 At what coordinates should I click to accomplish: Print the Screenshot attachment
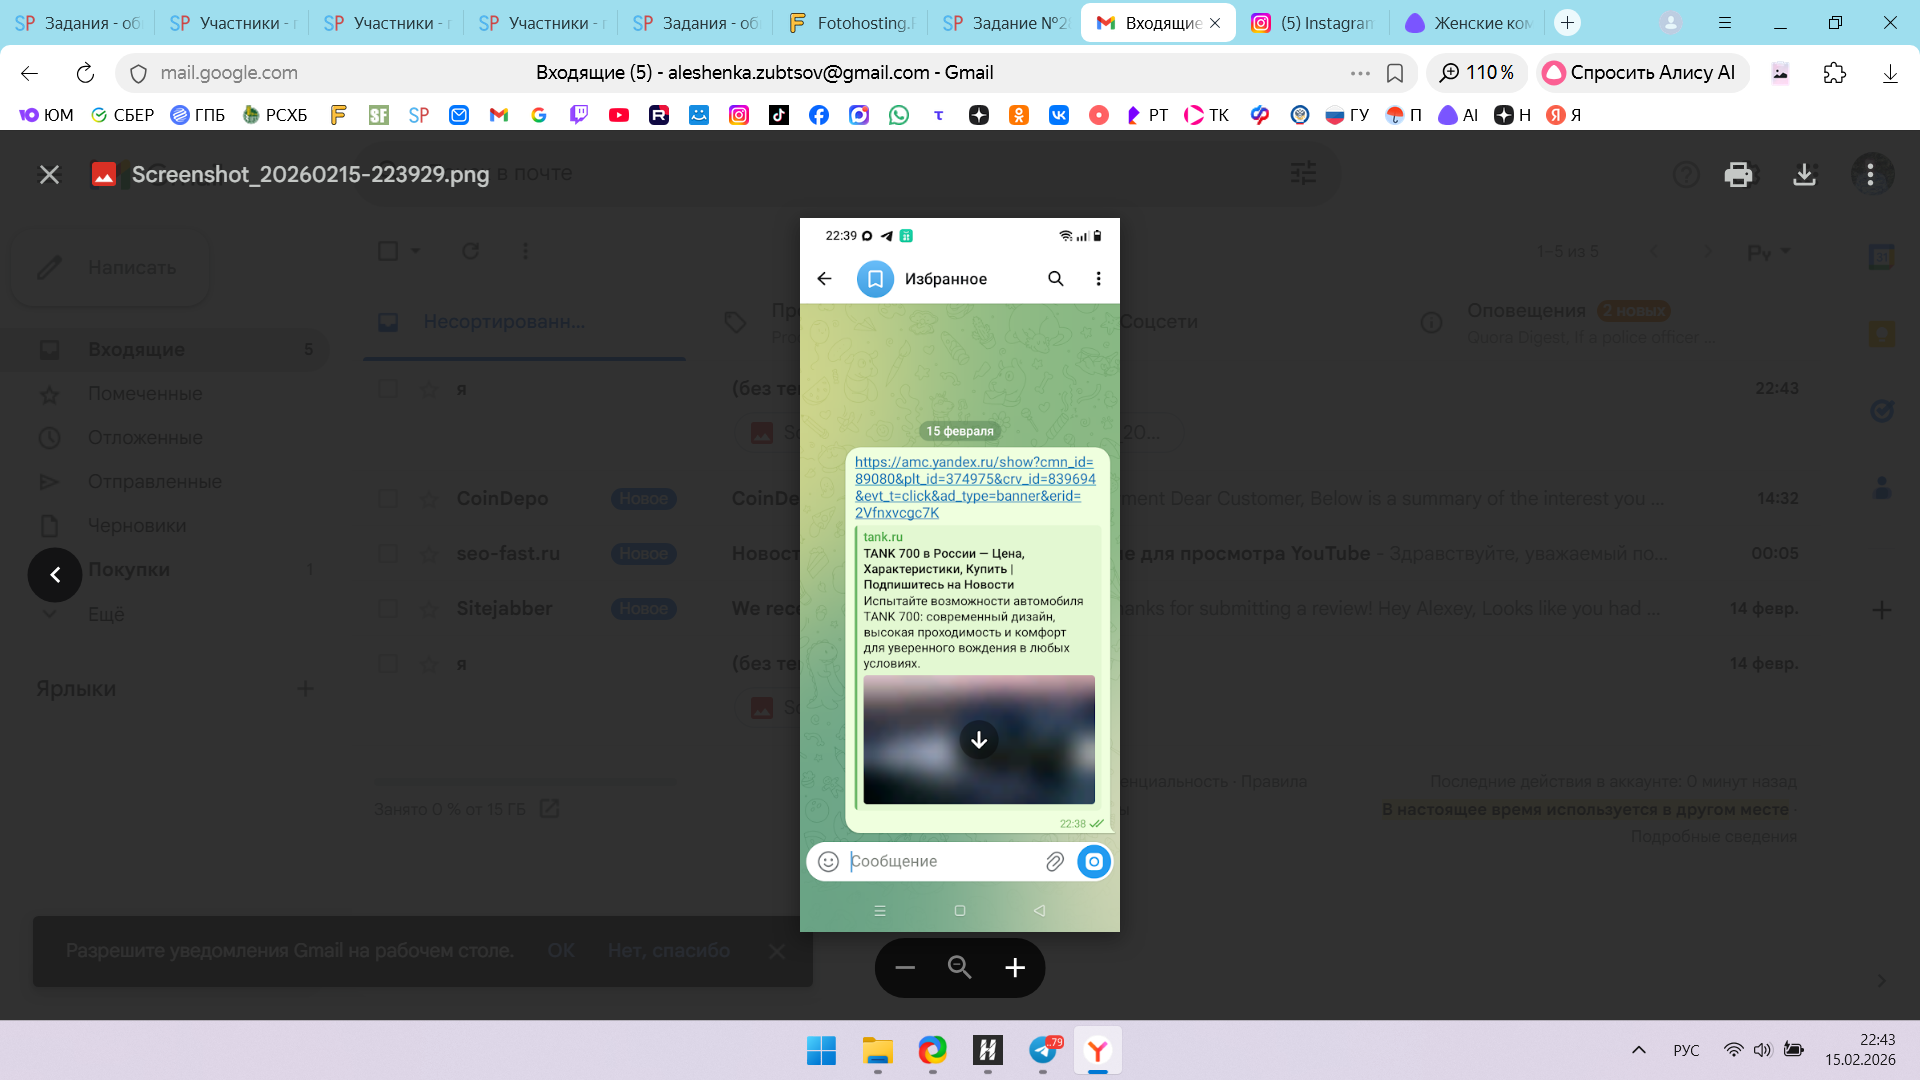(x=1738, y=174)
